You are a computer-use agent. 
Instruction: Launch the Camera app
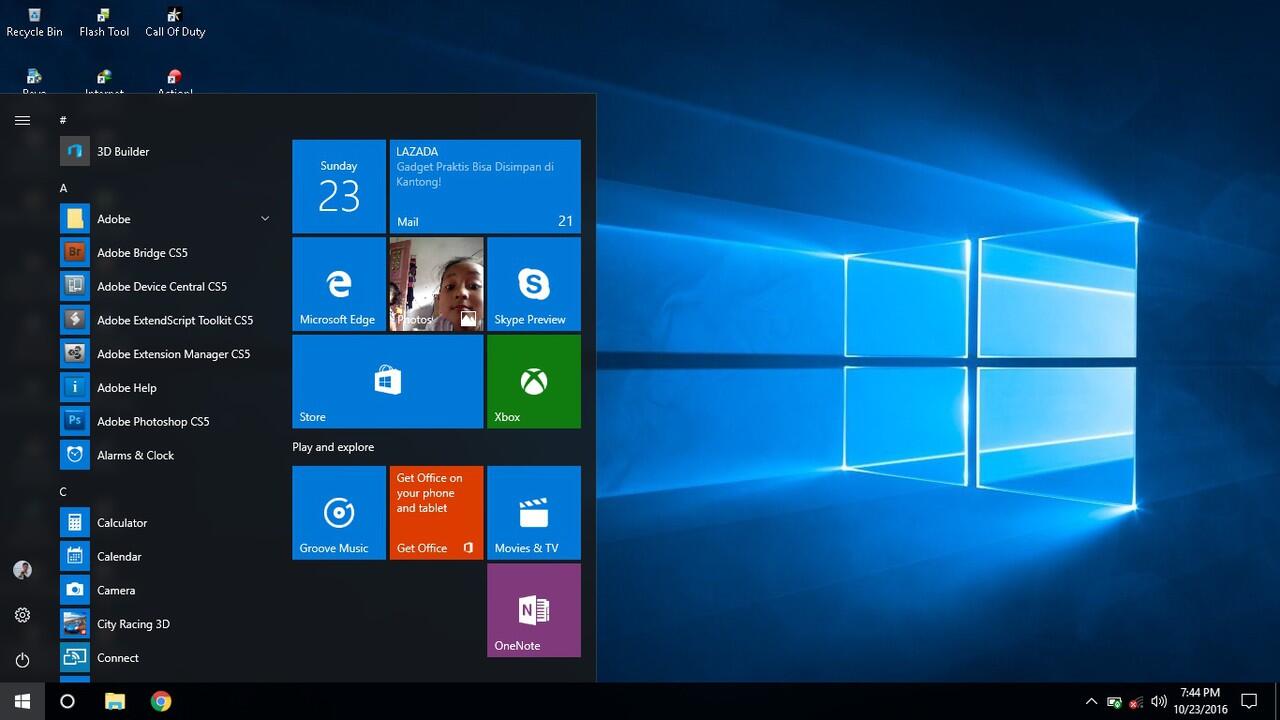point(165,591)
